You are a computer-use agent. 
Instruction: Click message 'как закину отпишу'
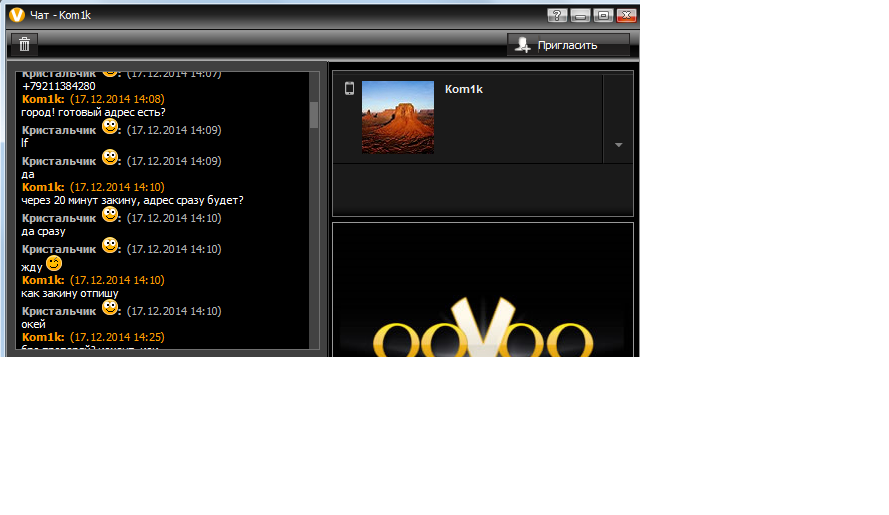pyautogui.click(x=70, y=293)
